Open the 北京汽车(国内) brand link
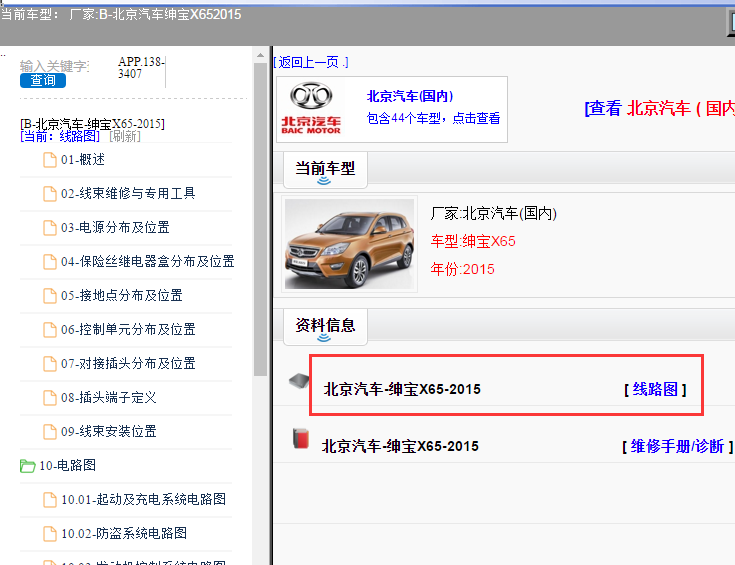 [410, 96]
